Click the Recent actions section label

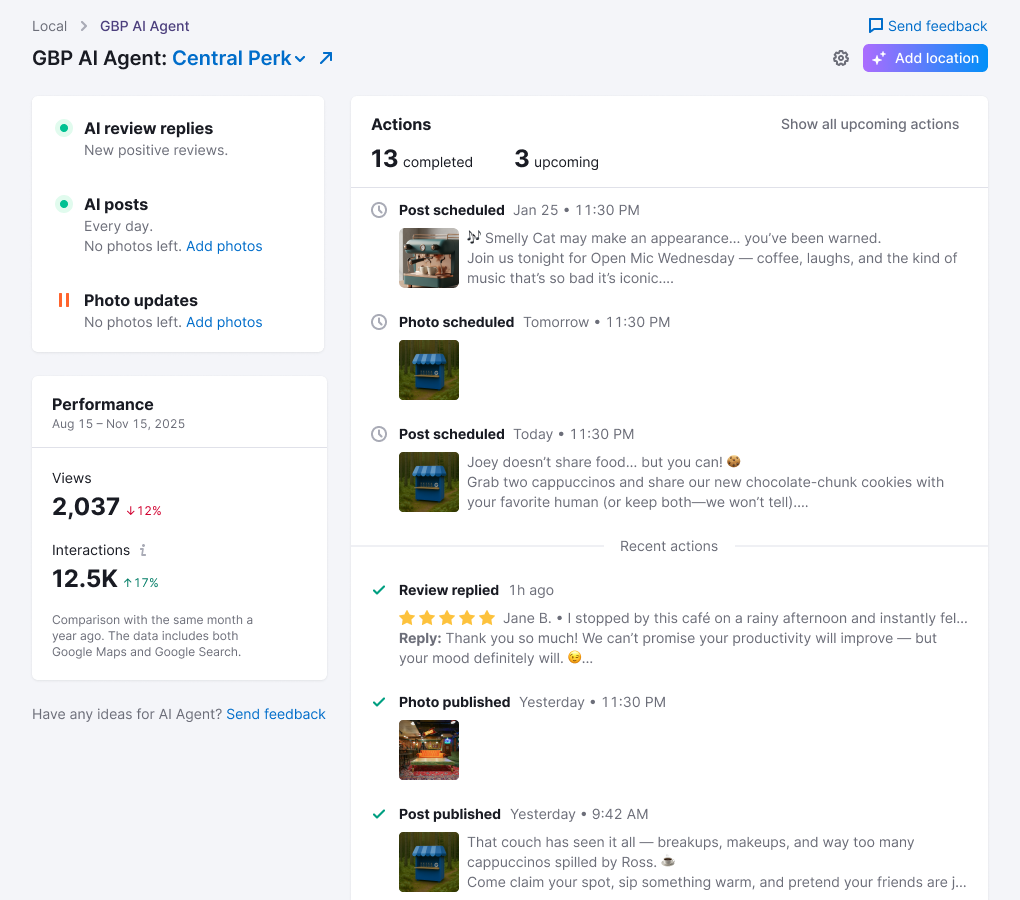point(669,546)
